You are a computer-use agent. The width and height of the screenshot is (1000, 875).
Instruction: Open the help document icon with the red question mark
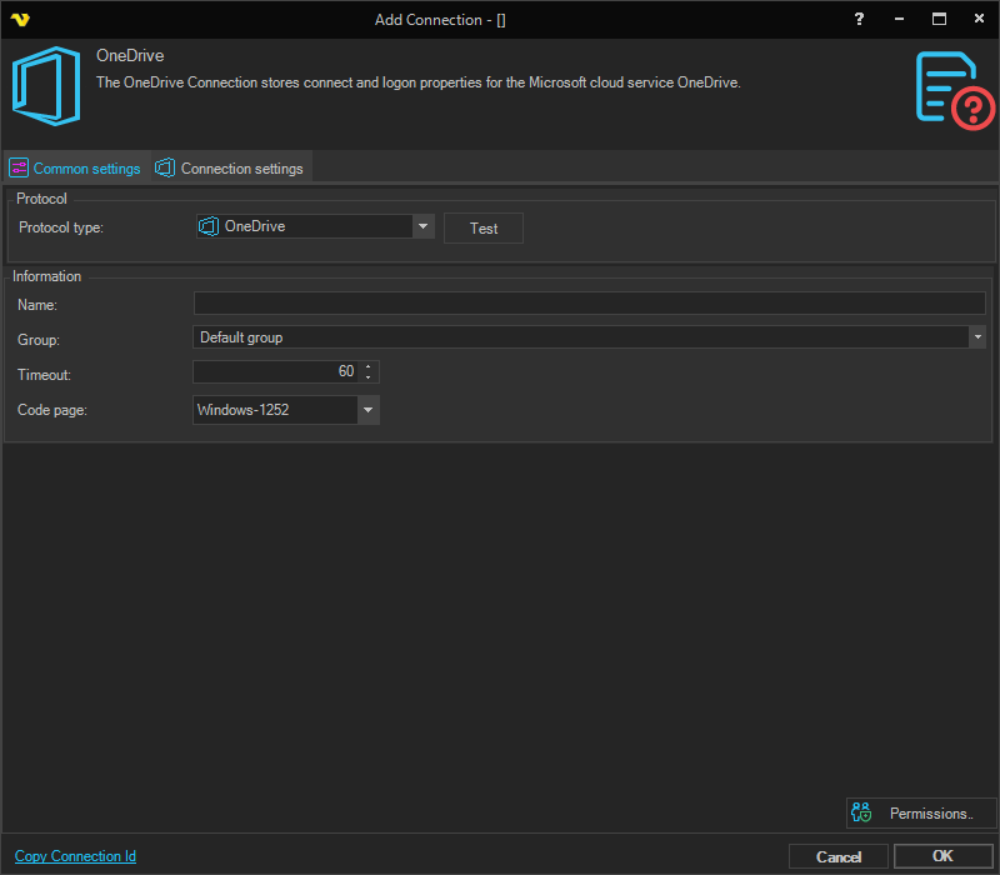(955, 91)
